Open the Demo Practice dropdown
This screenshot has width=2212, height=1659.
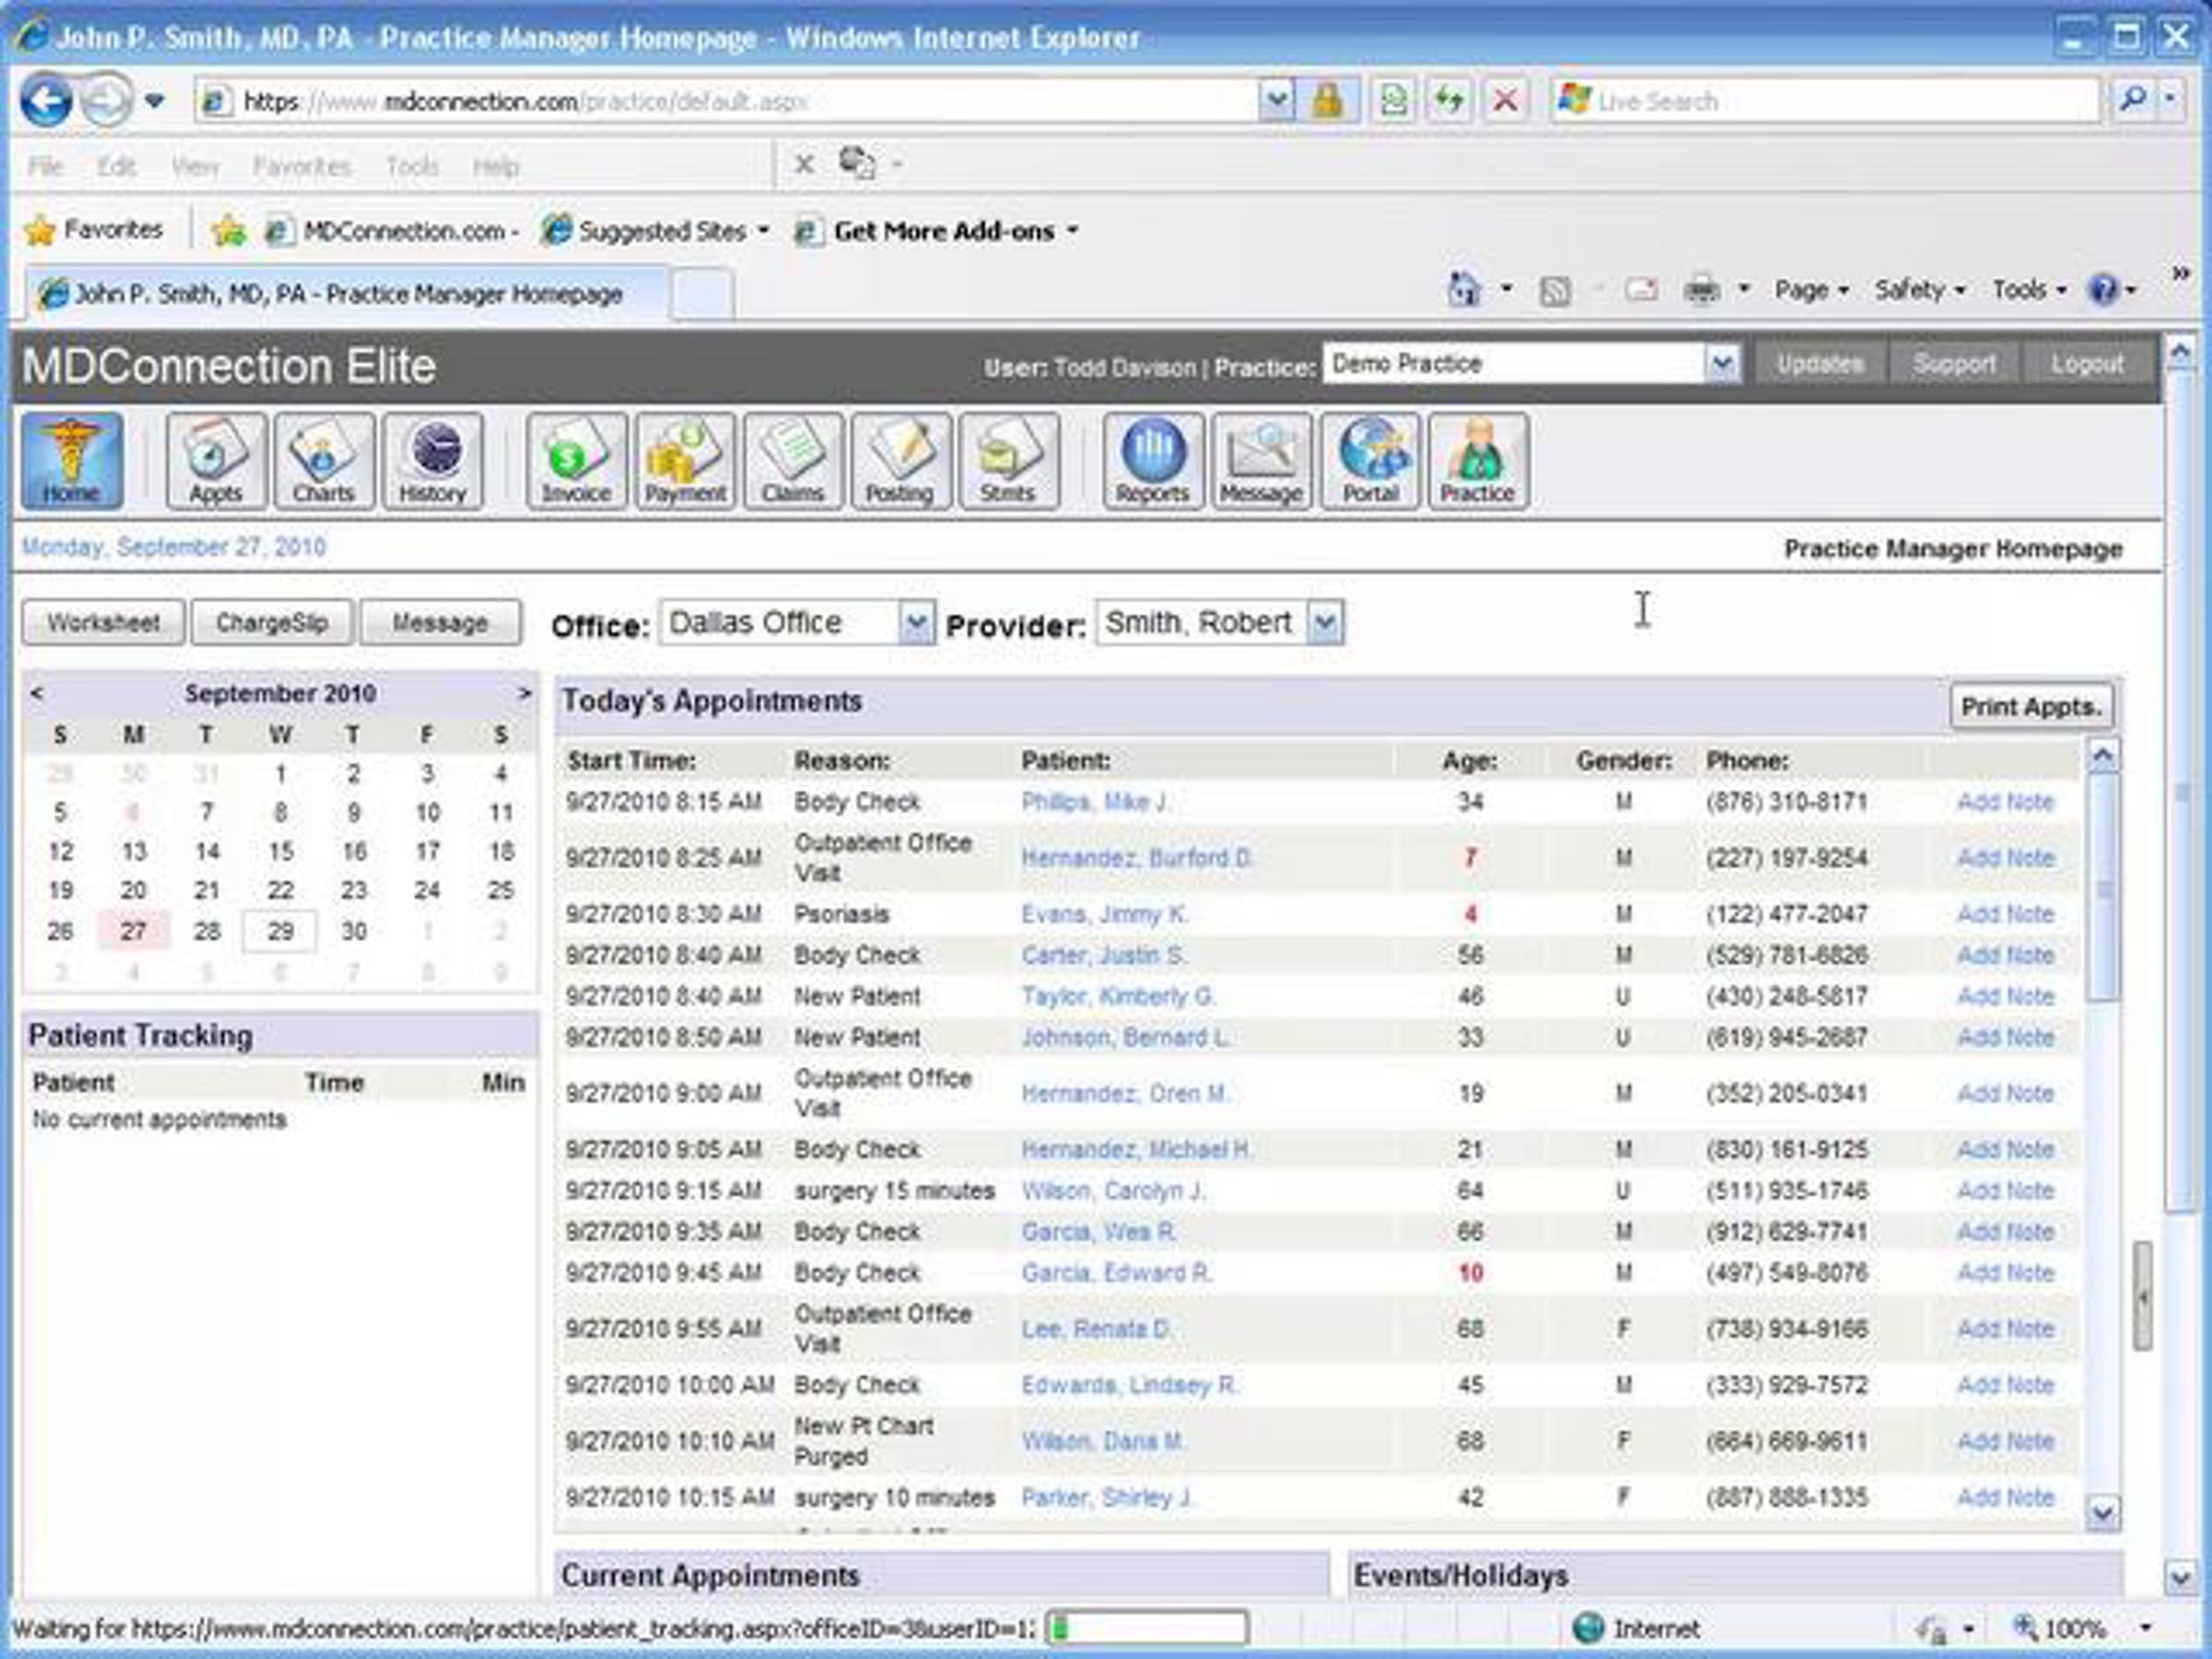(1721, 364)
